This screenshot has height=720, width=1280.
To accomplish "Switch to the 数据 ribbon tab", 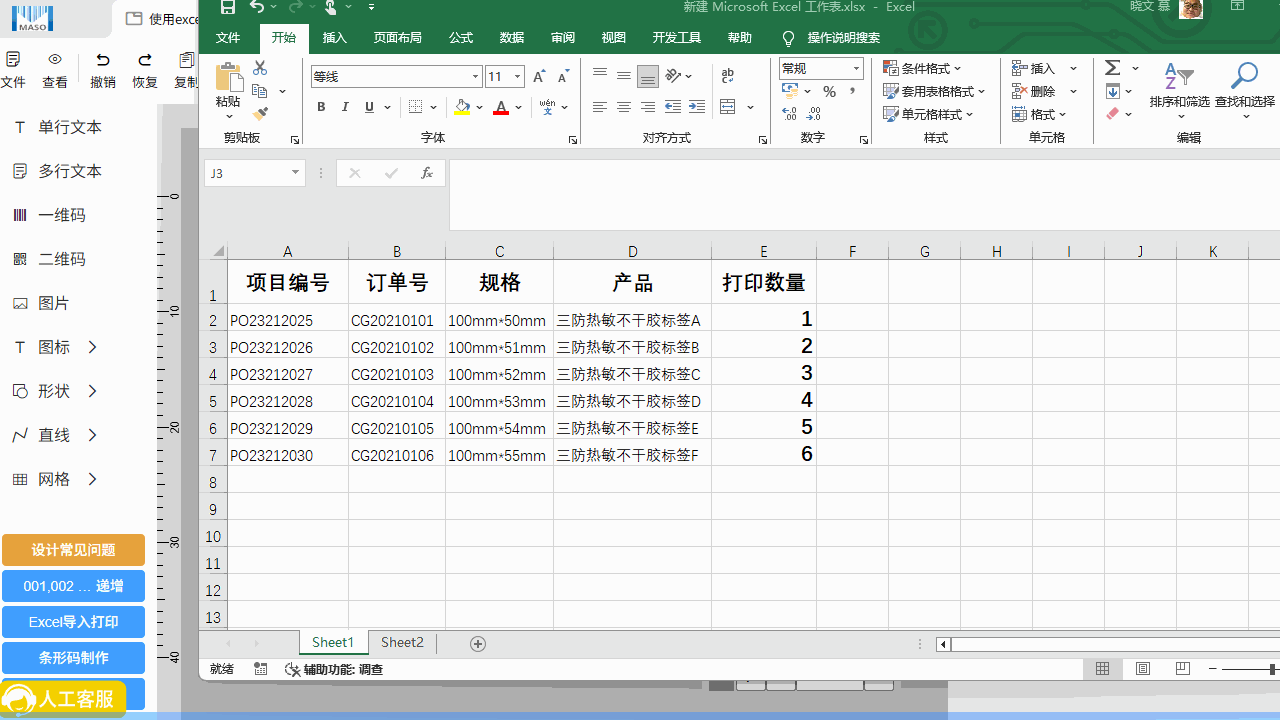I will pos(512,38).
